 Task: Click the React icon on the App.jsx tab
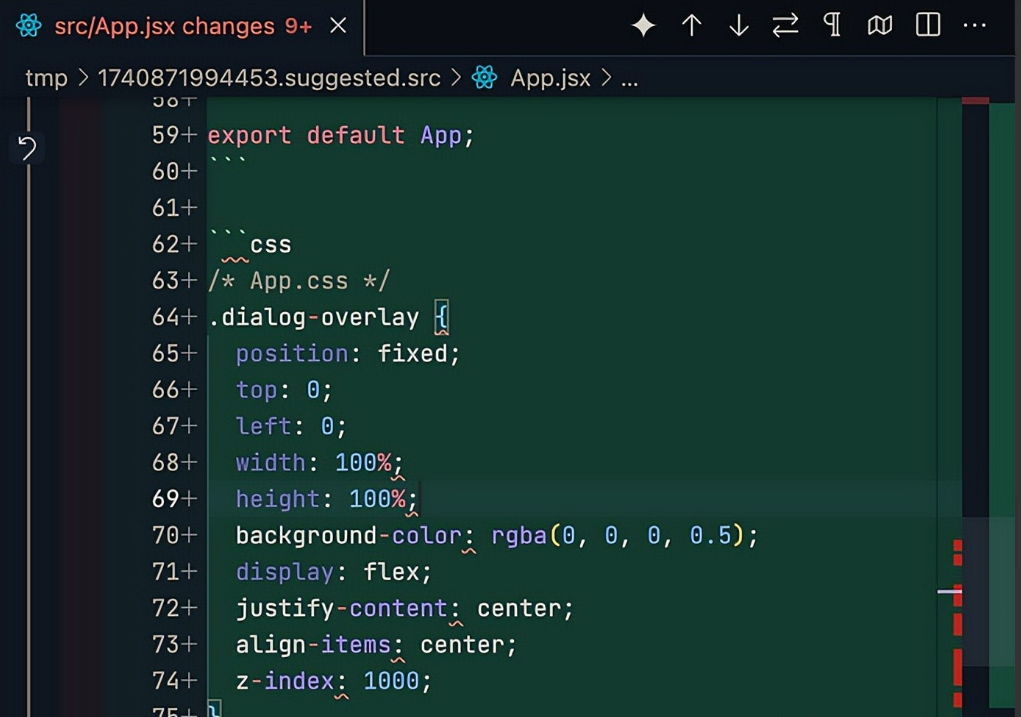29,26
